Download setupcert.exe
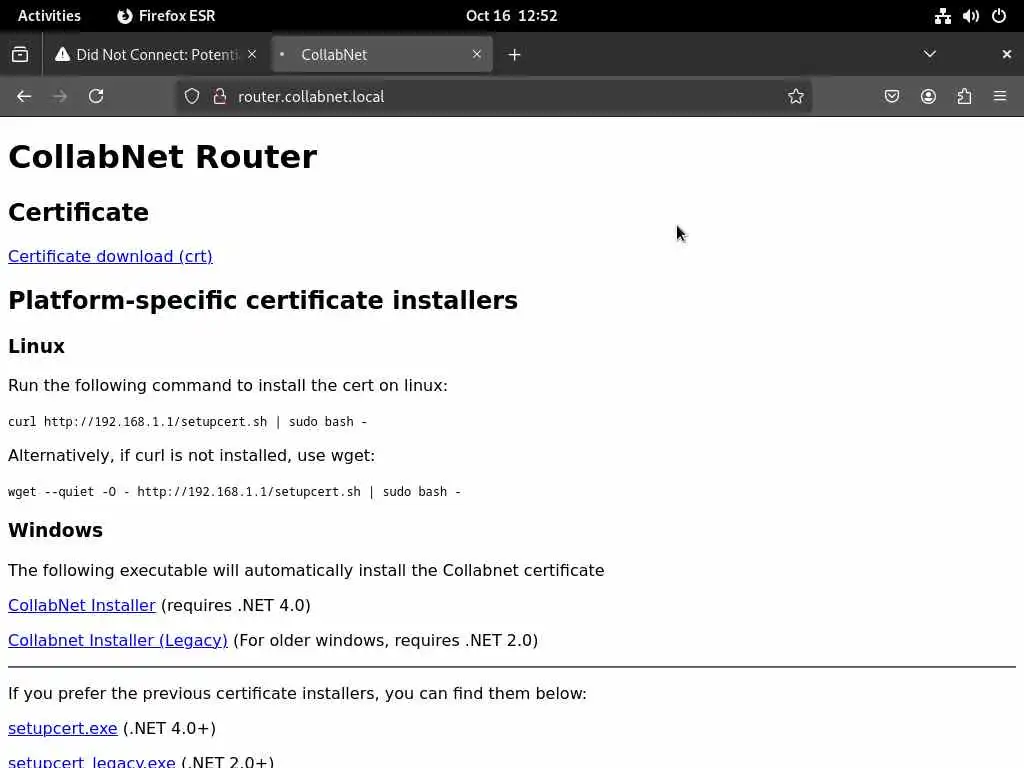 pos(63,728)
